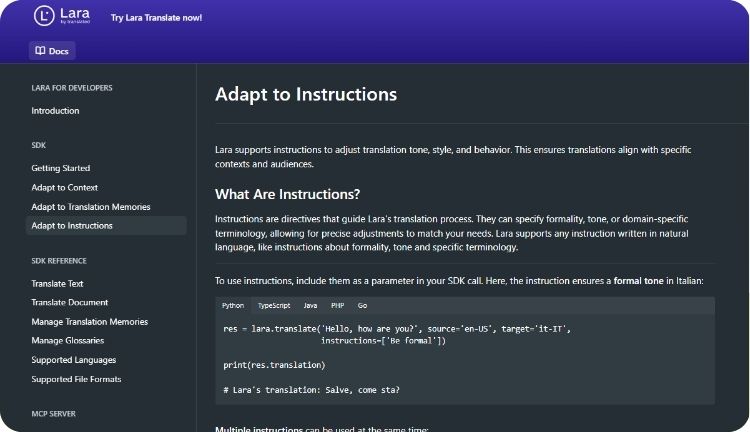Click the Lara logo icon
The image size is (750, 432).
tap(44, 16)
